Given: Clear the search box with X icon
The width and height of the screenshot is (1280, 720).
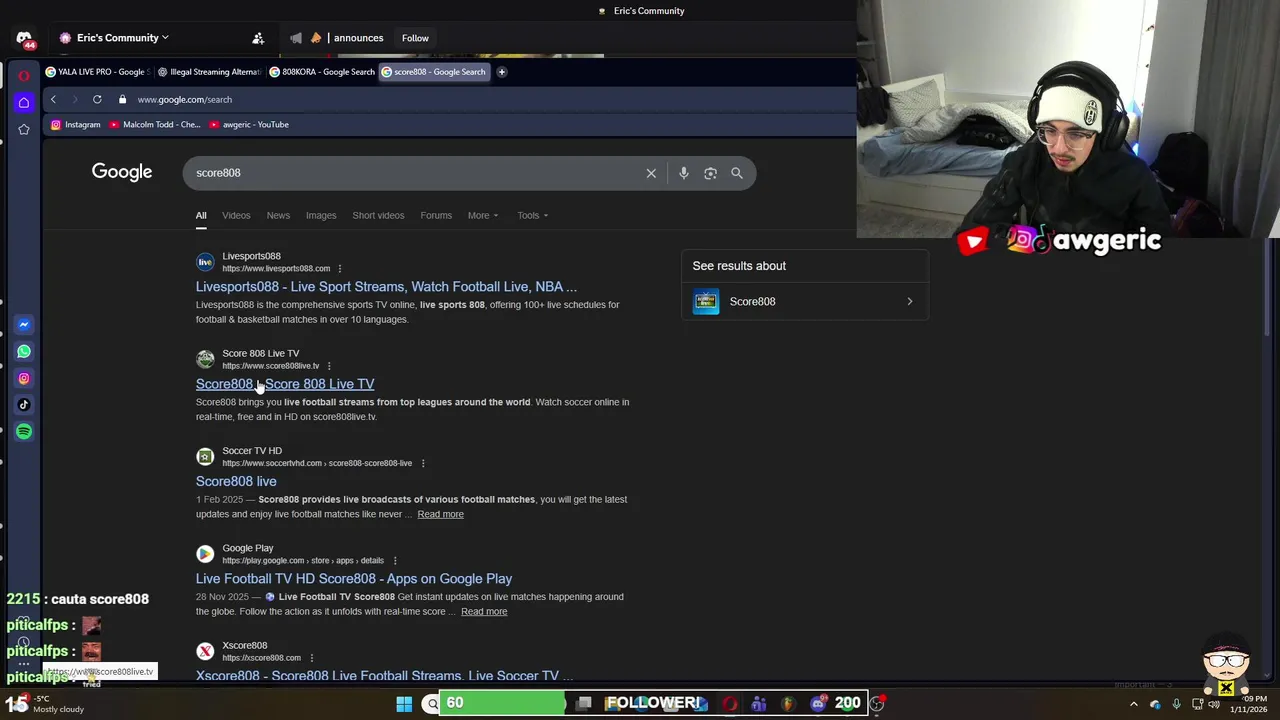Looking at the screenshot, I should click(651, 173).
